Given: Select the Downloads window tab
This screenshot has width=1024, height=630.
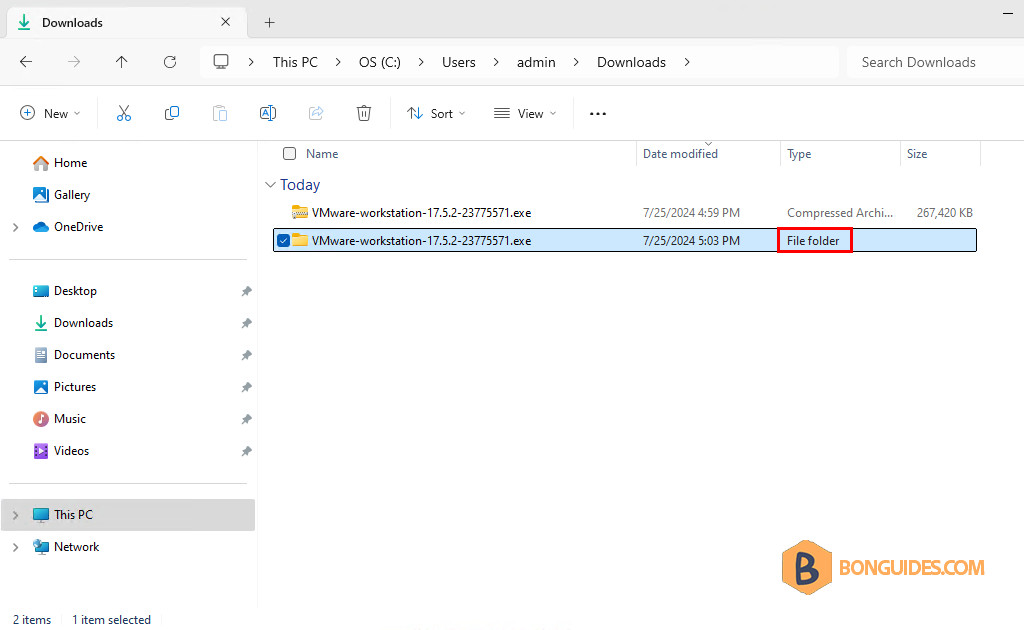Looking at the screenshot, I should tap(127, 23).
